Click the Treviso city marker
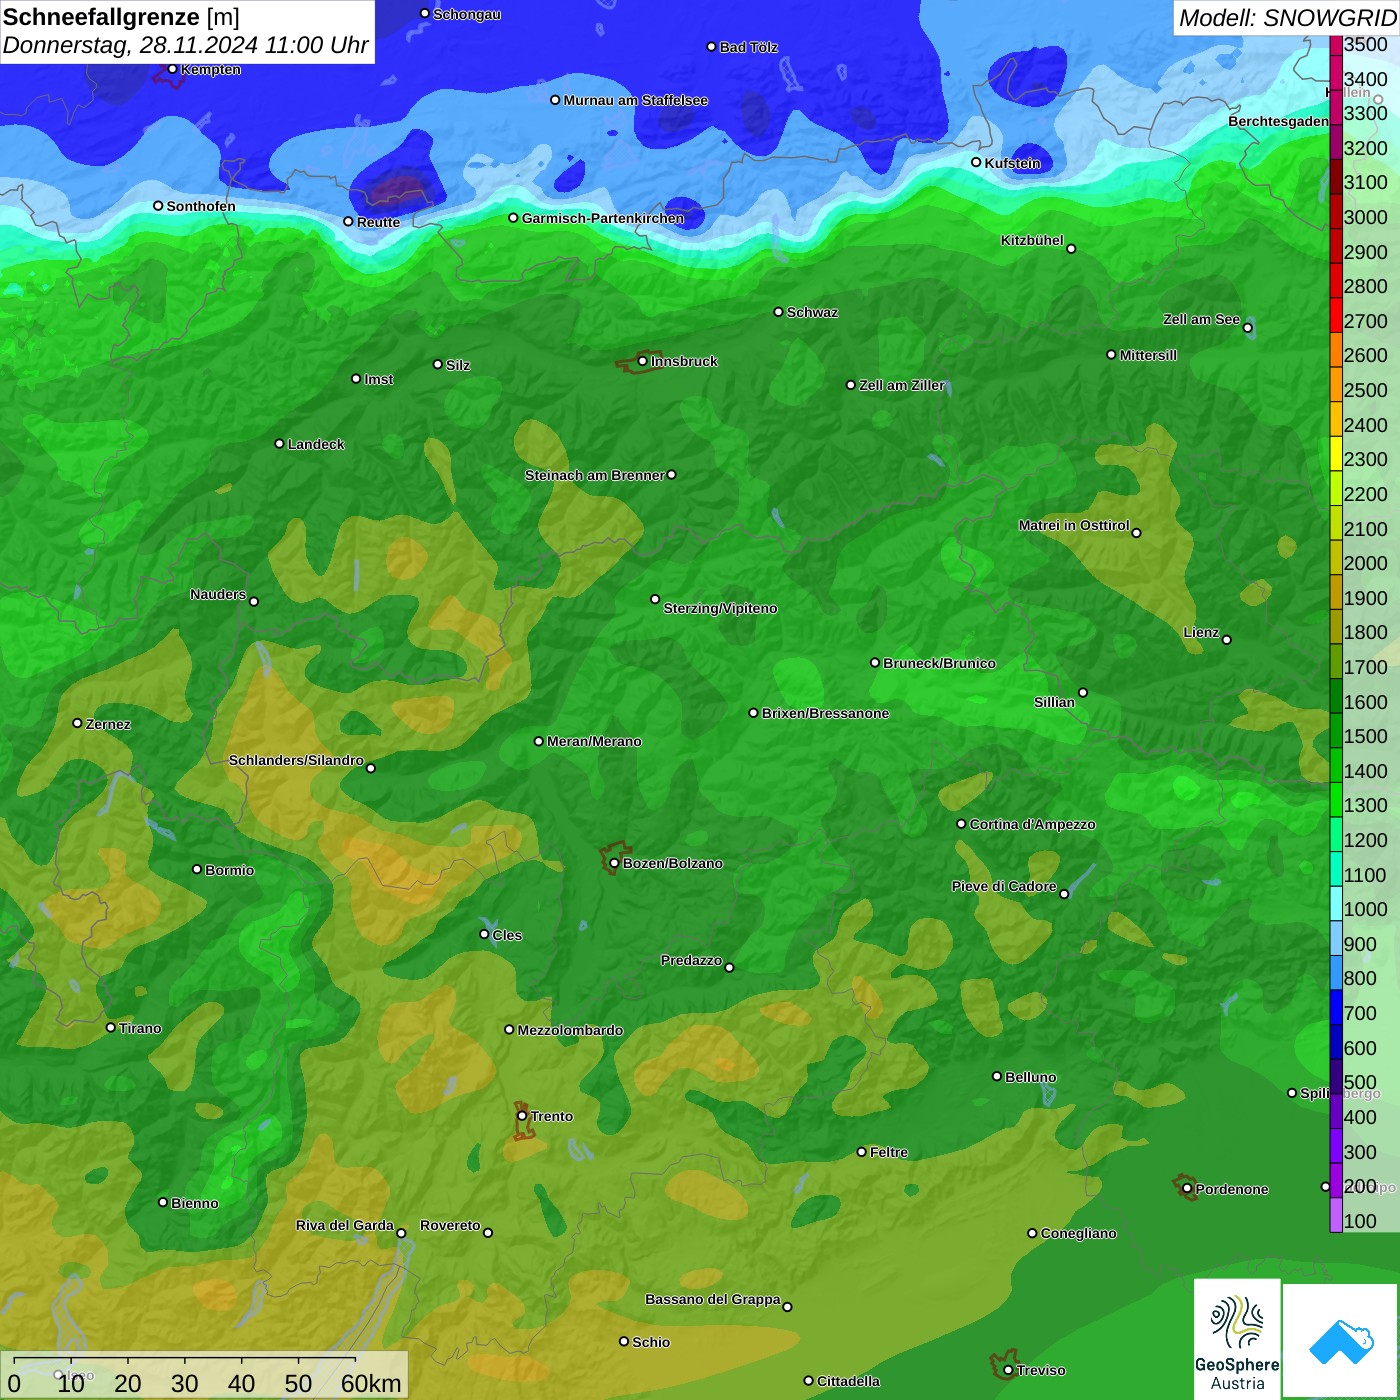Viewport: 1400px width, 1400px height. click(1008, 1370)
